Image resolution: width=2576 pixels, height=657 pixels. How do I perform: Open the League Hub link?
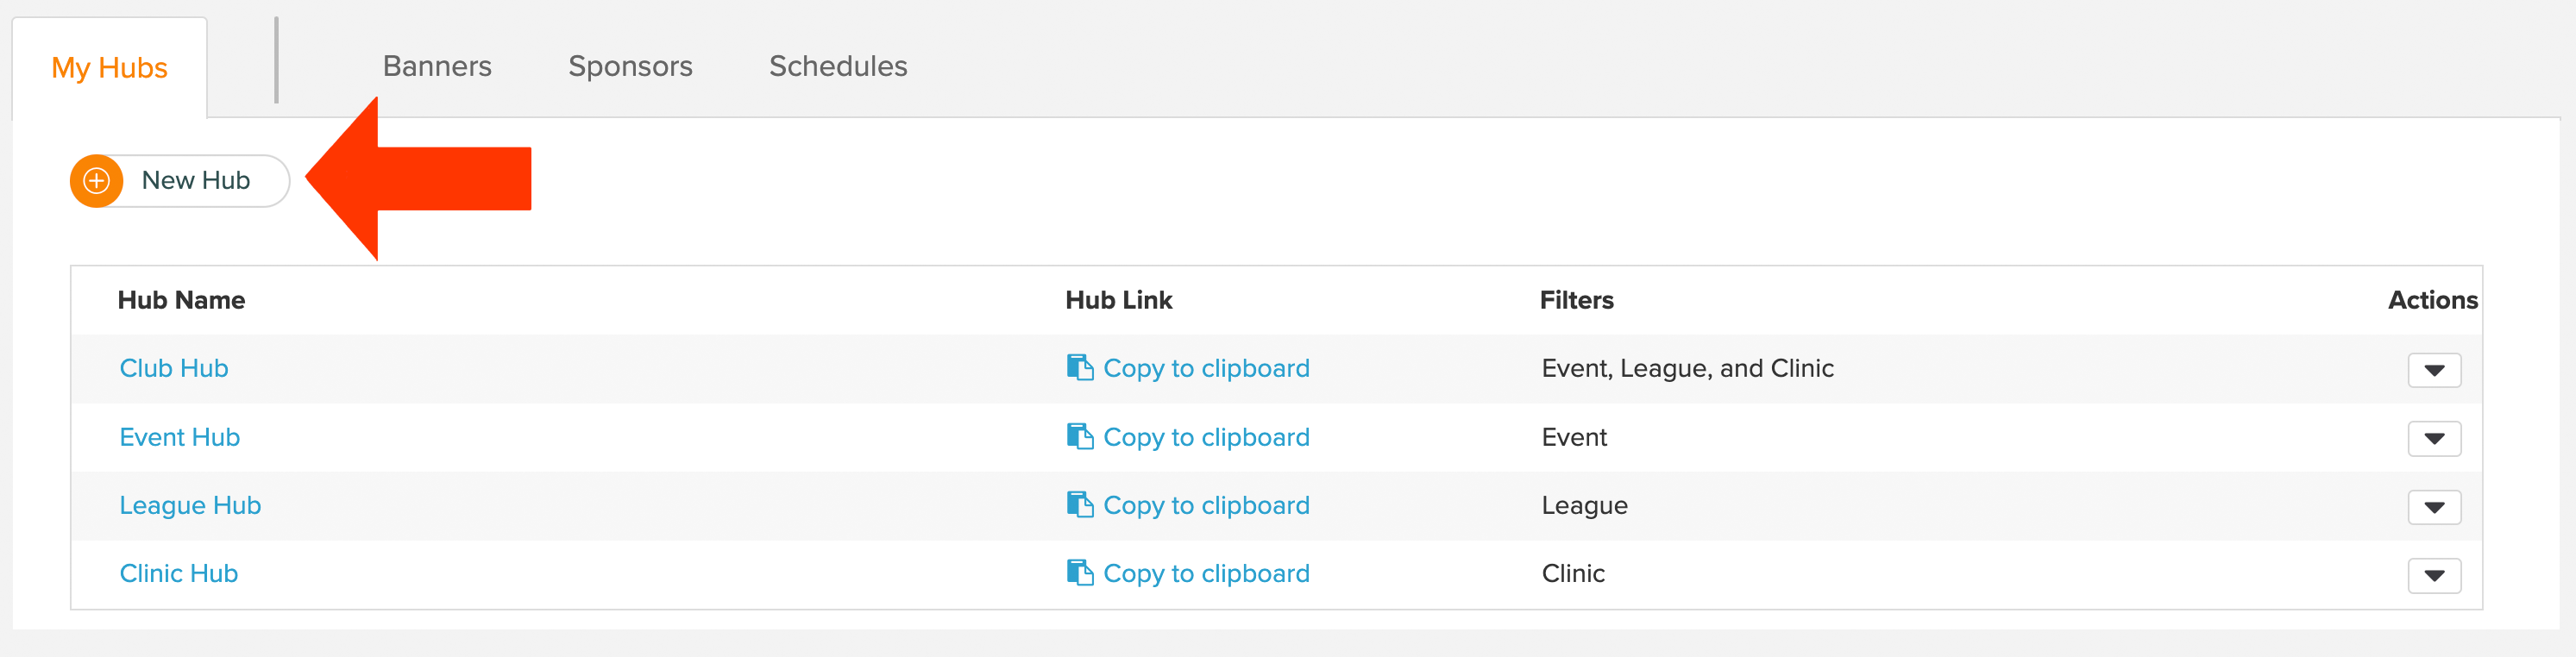click(190, 505)
